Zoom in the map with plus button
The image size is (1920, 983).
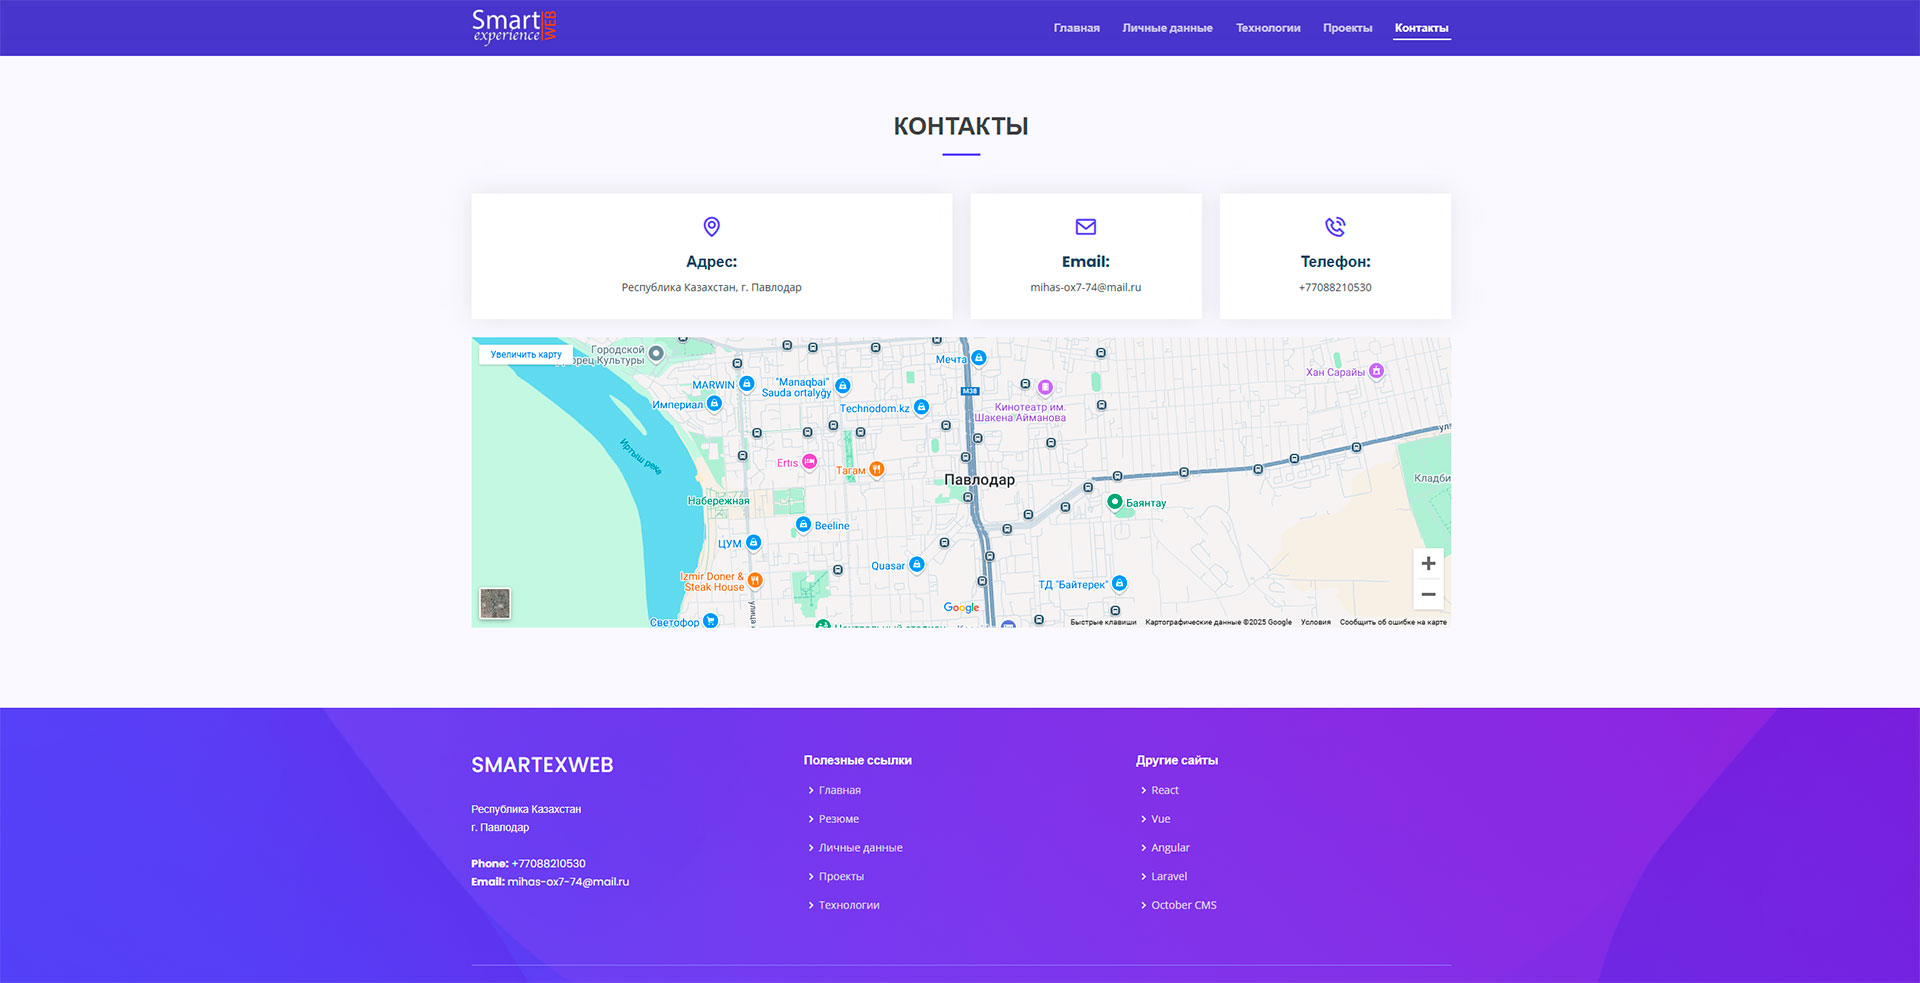(1428, 564)
